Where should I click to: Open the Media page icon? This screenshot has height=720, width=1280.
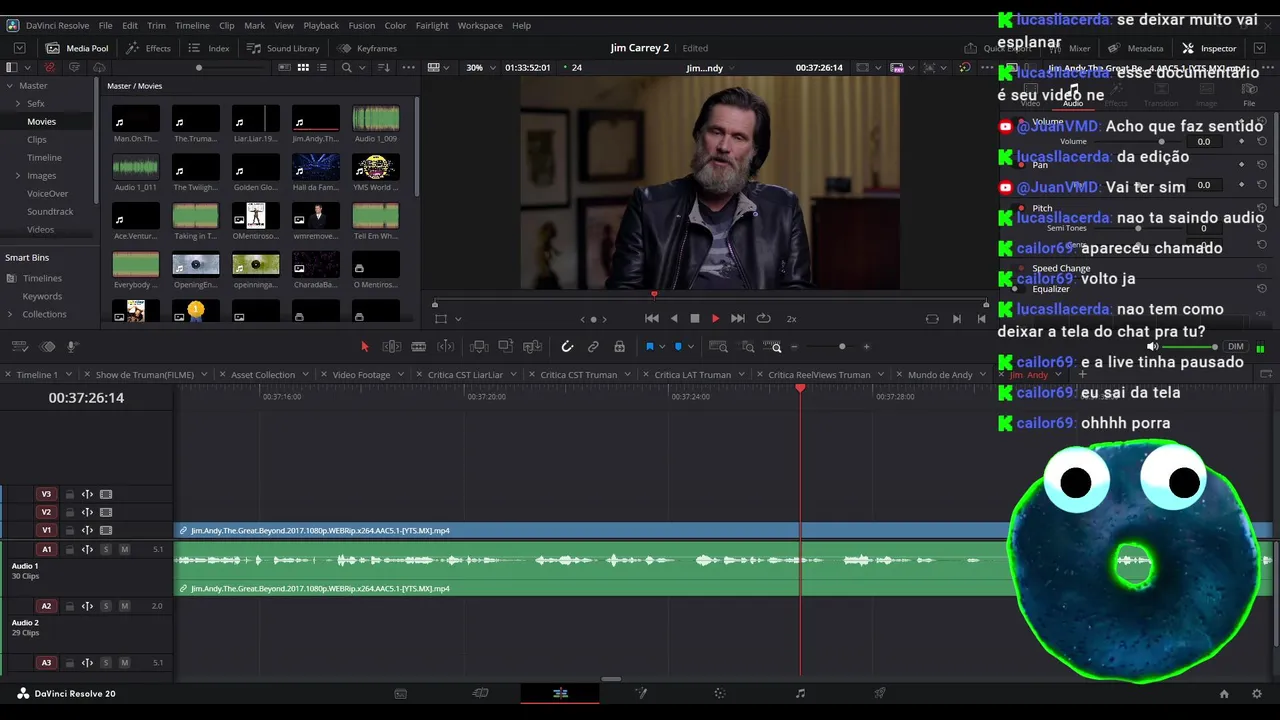[400, 693]
